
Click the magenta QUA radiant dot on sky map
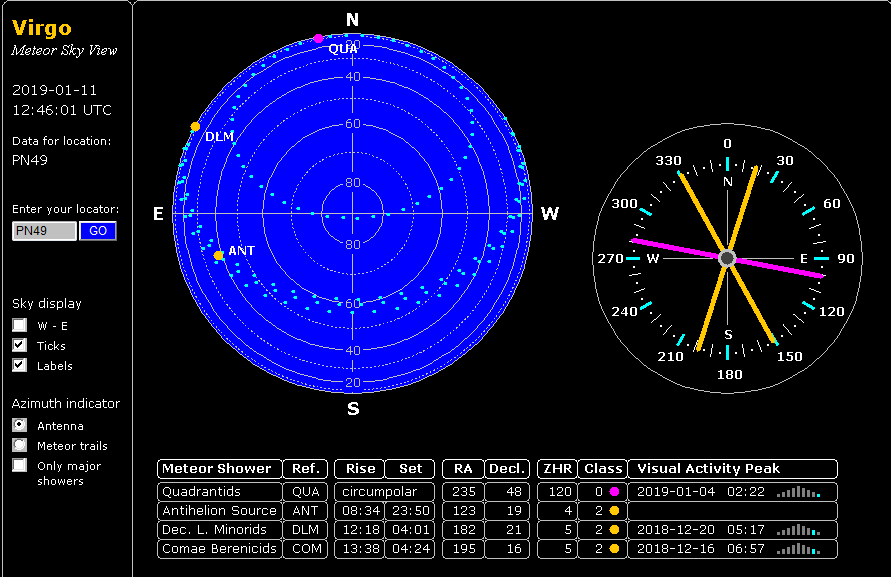pos(318,39)
